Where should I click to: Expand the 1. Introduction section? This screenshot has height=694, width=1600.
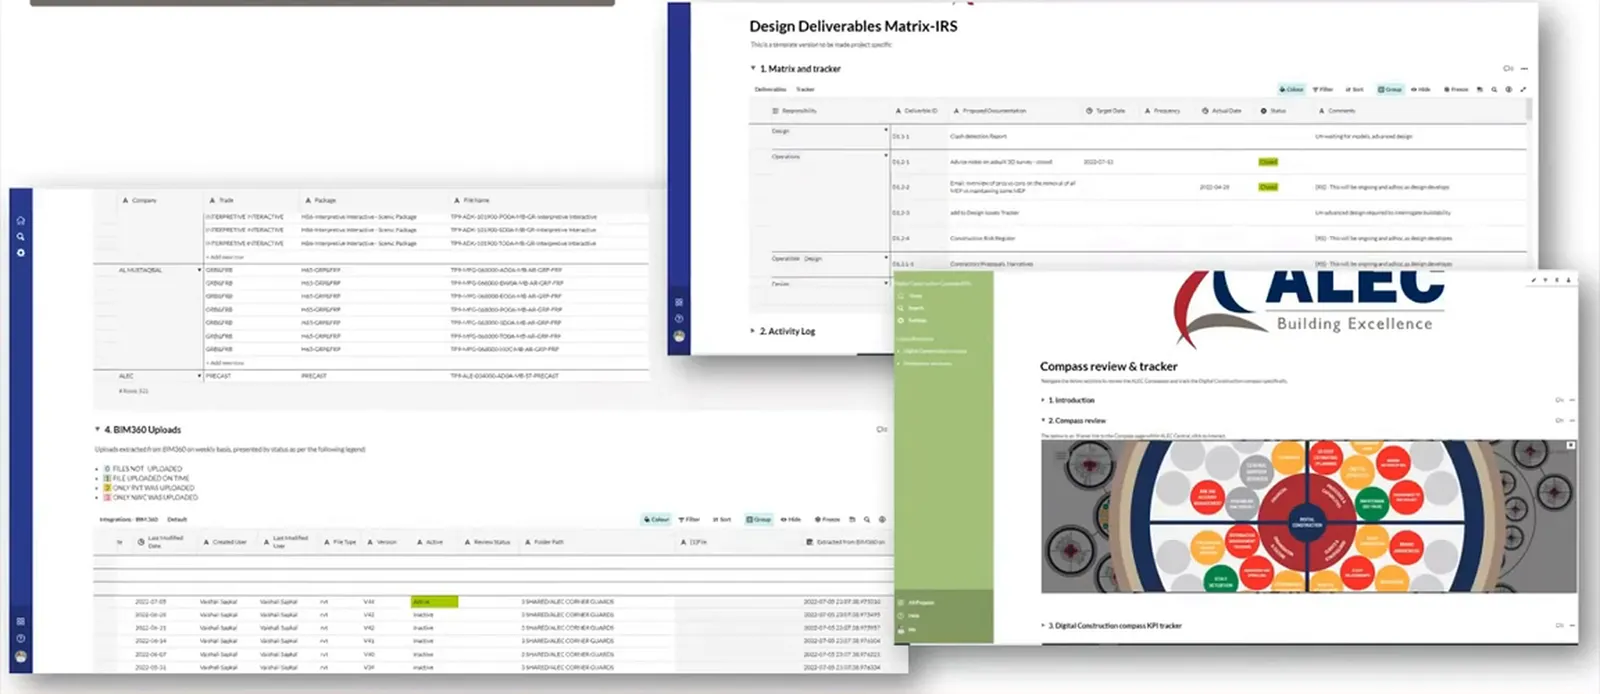pyautogui.click(x=1043, y=400)
